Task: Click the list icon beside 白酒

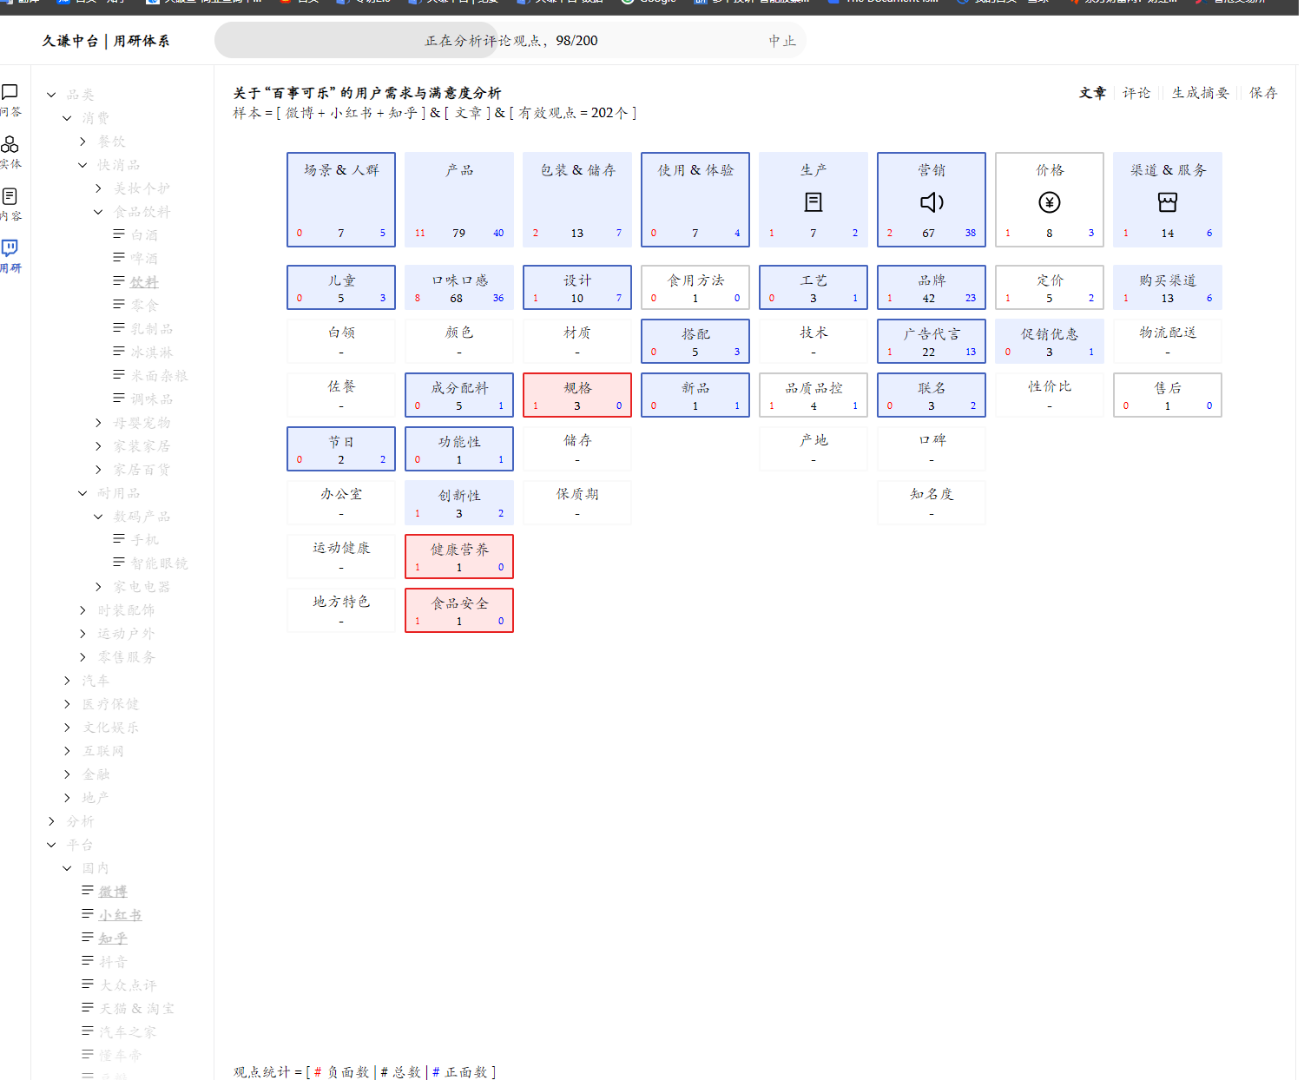Action: [x=119, y=234]
